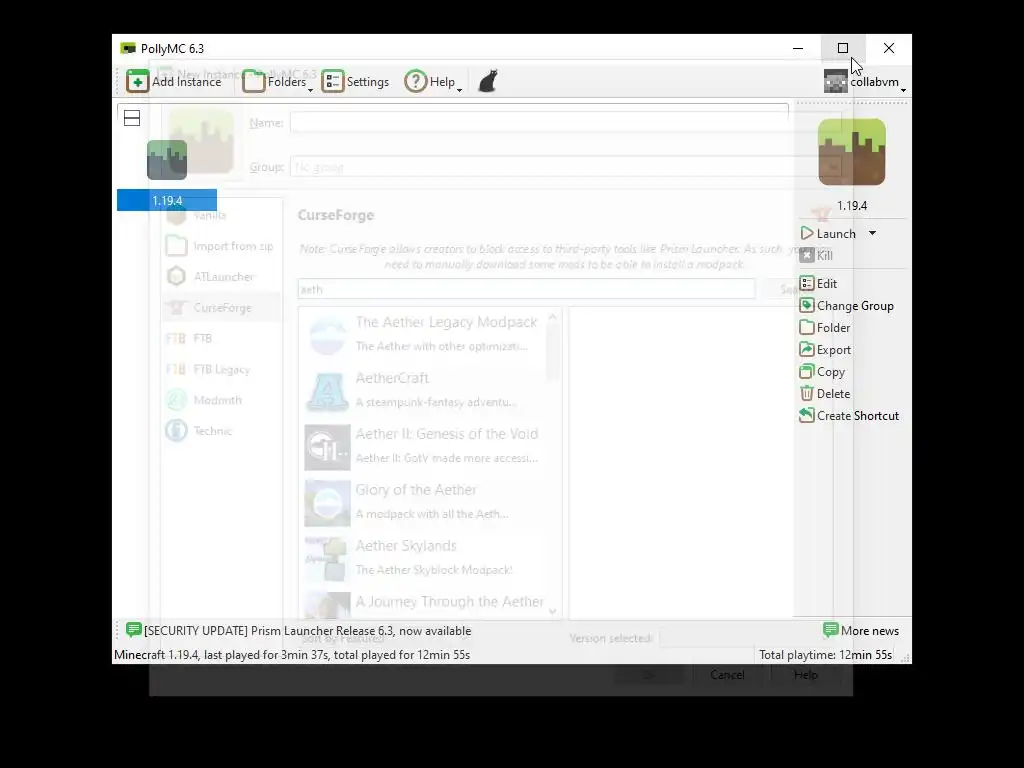1024x768 pixels.
Task: Open the instance Folder
Action: (825, 328)
